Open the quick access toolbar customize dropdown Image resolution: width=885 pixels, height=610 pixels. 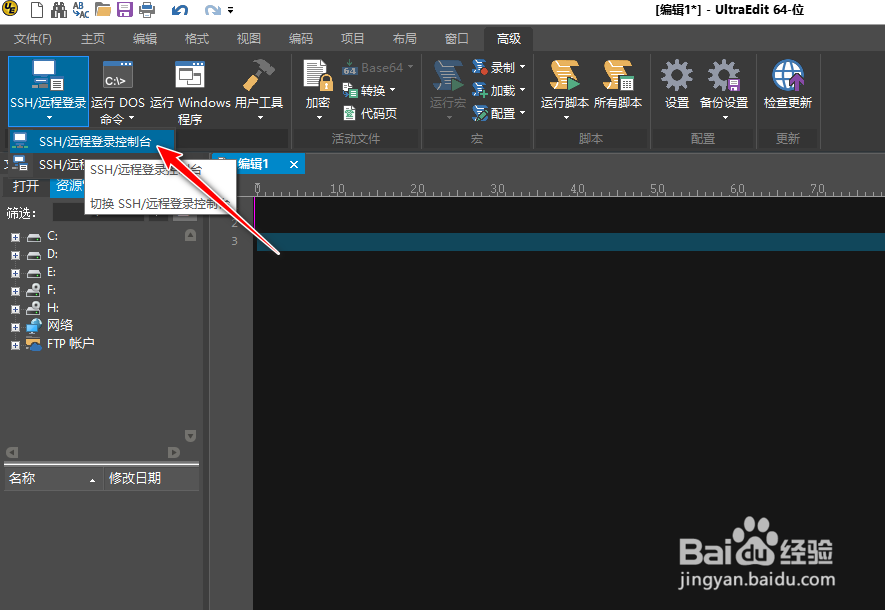(230, 10)
